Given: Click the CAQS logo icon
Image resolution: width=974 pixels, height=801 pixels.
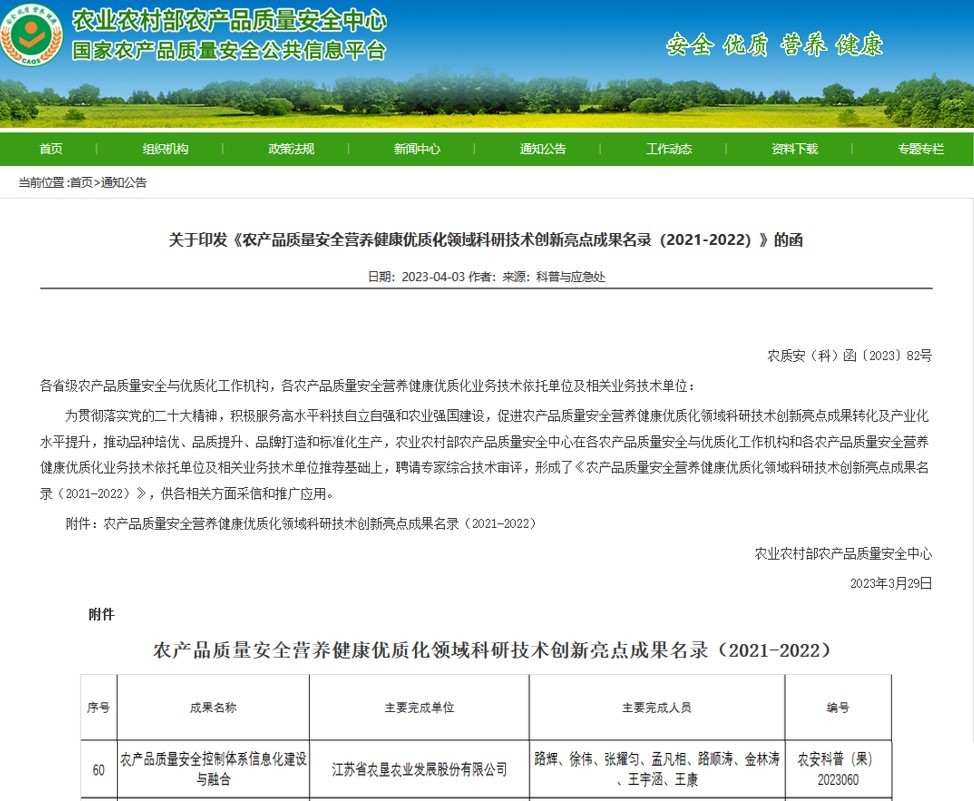Looking at the screenshot, I should (32, 36).
